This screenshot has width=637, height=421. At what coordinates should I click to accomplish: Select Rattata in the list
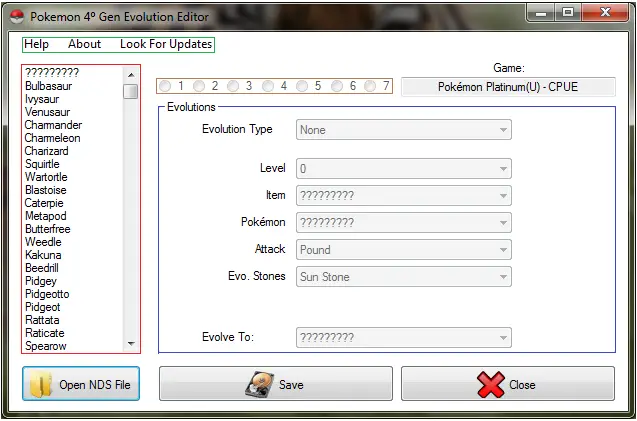coord(42,320)
